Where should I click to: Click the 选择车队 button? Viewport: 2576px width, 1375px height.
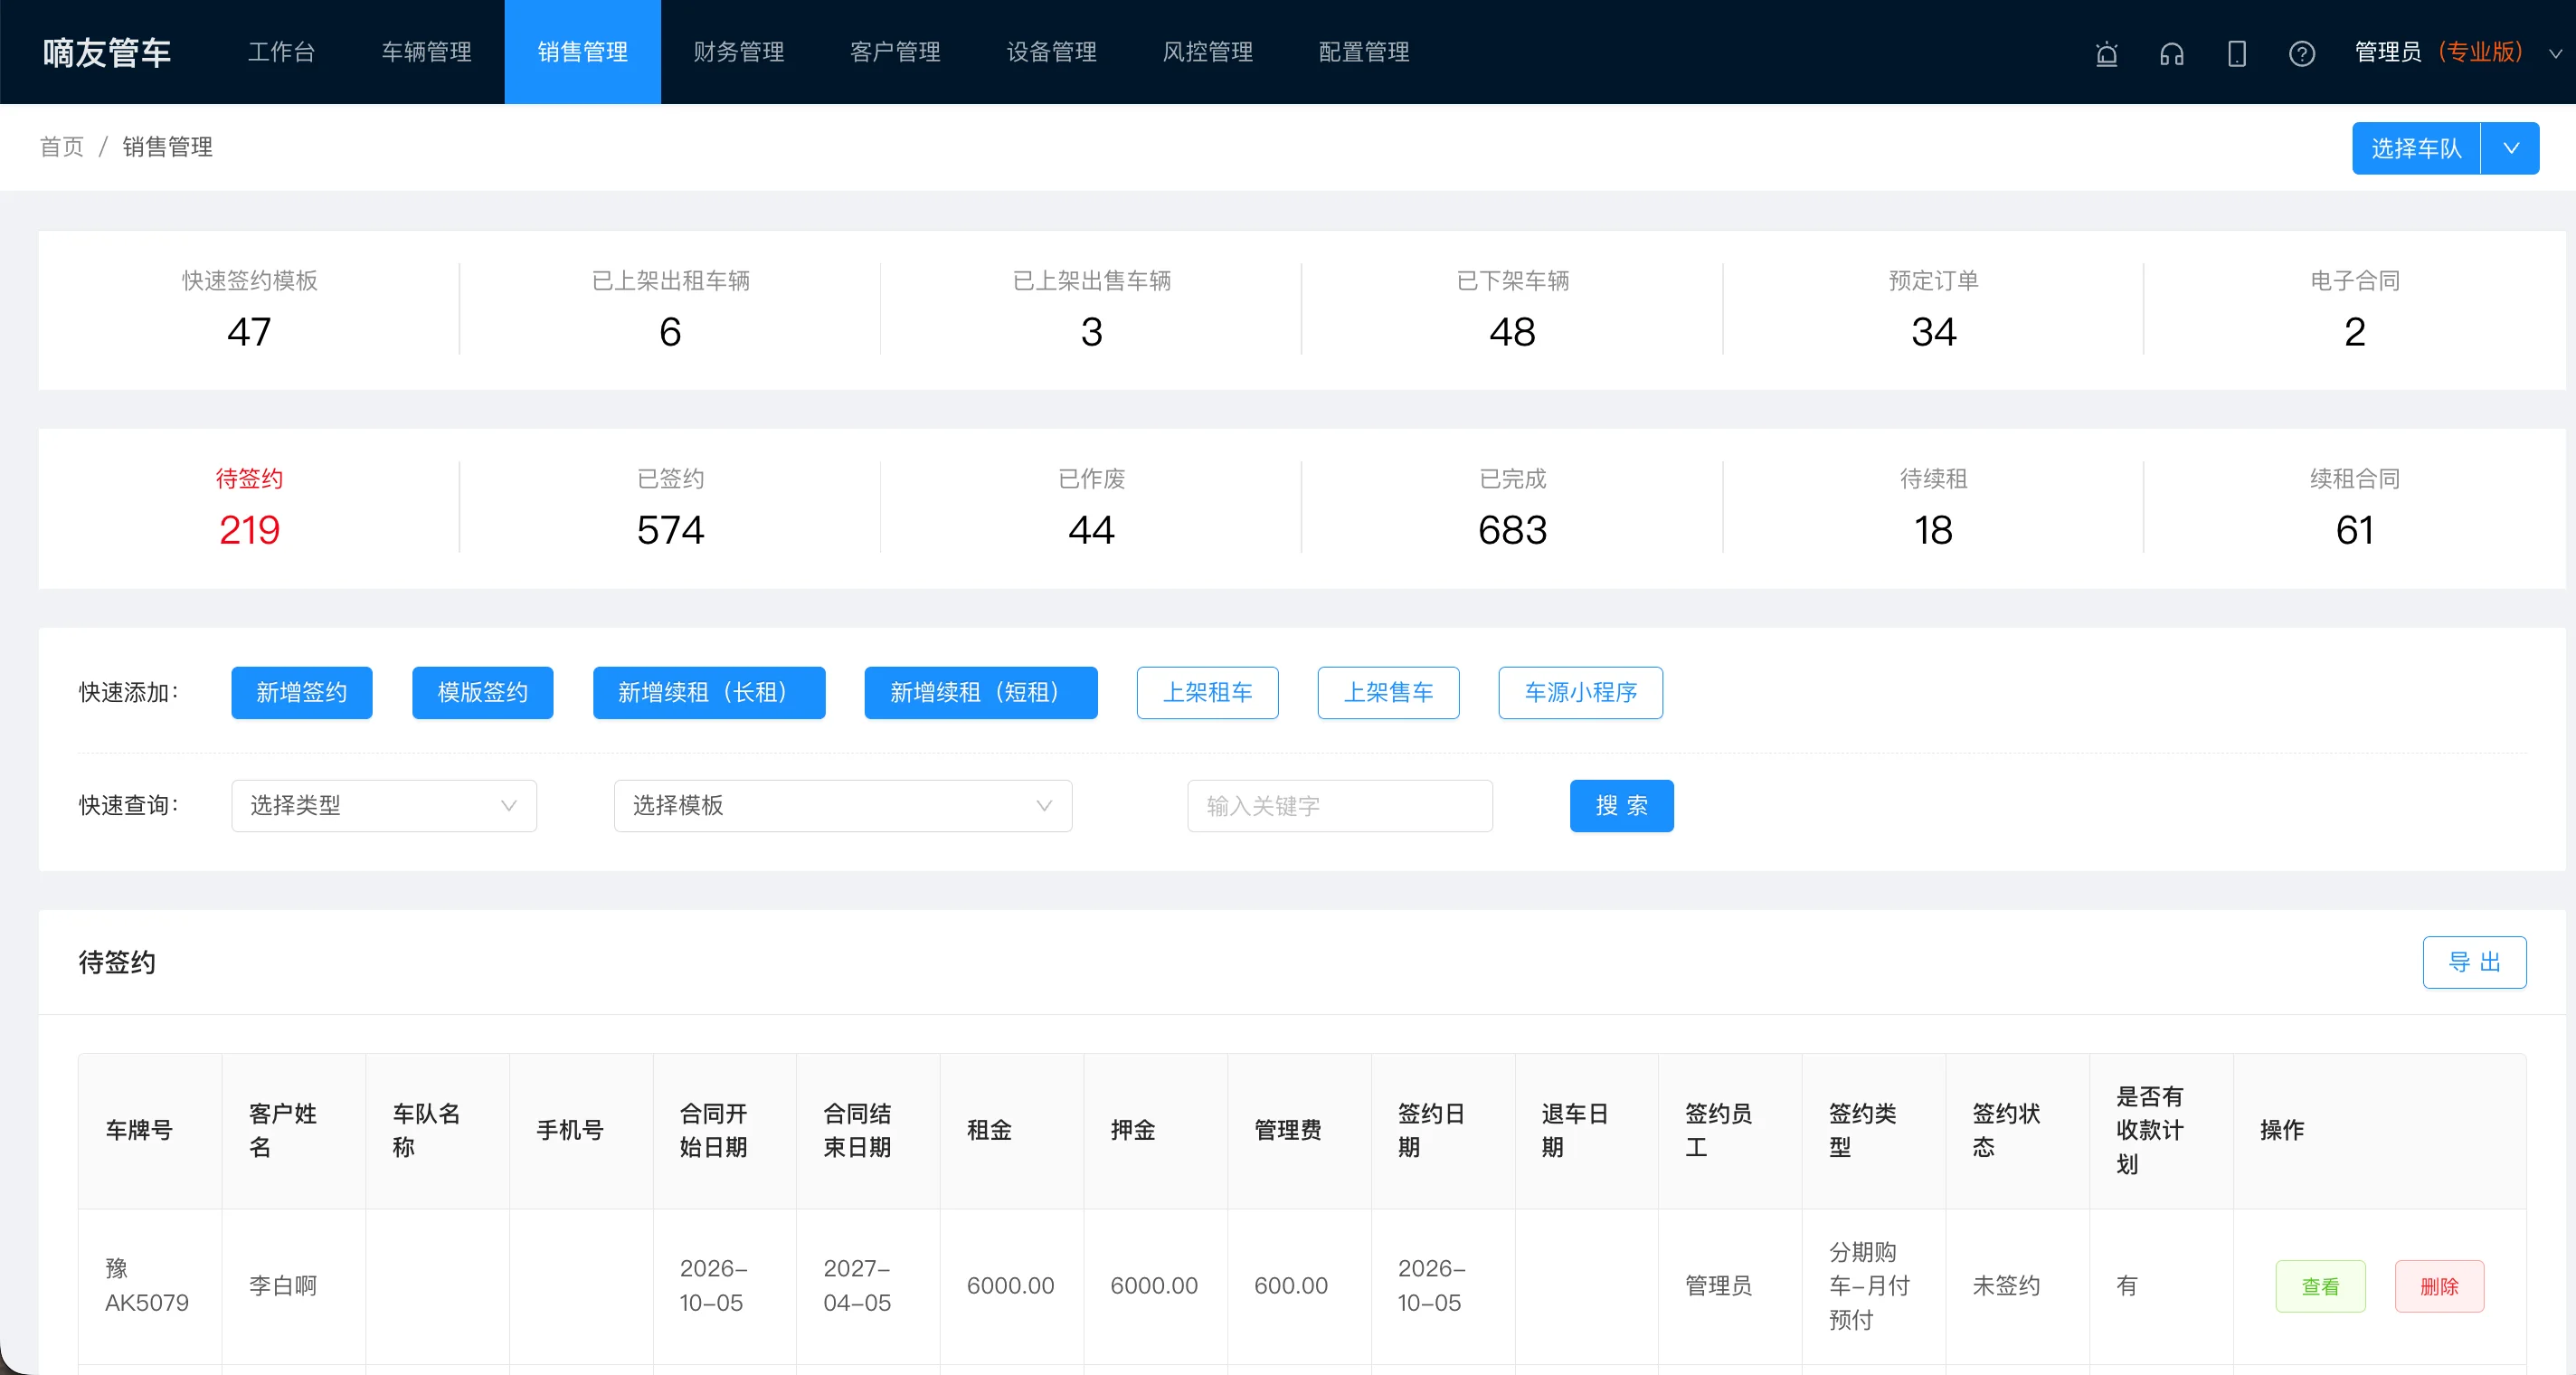(x=2416, y=148)
